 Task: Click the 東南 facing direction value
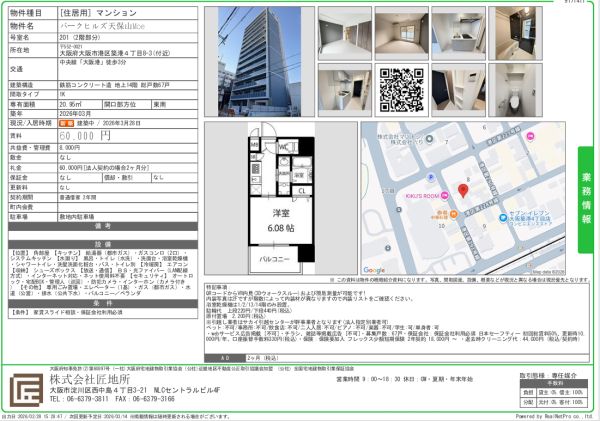(x=160, y=104)
